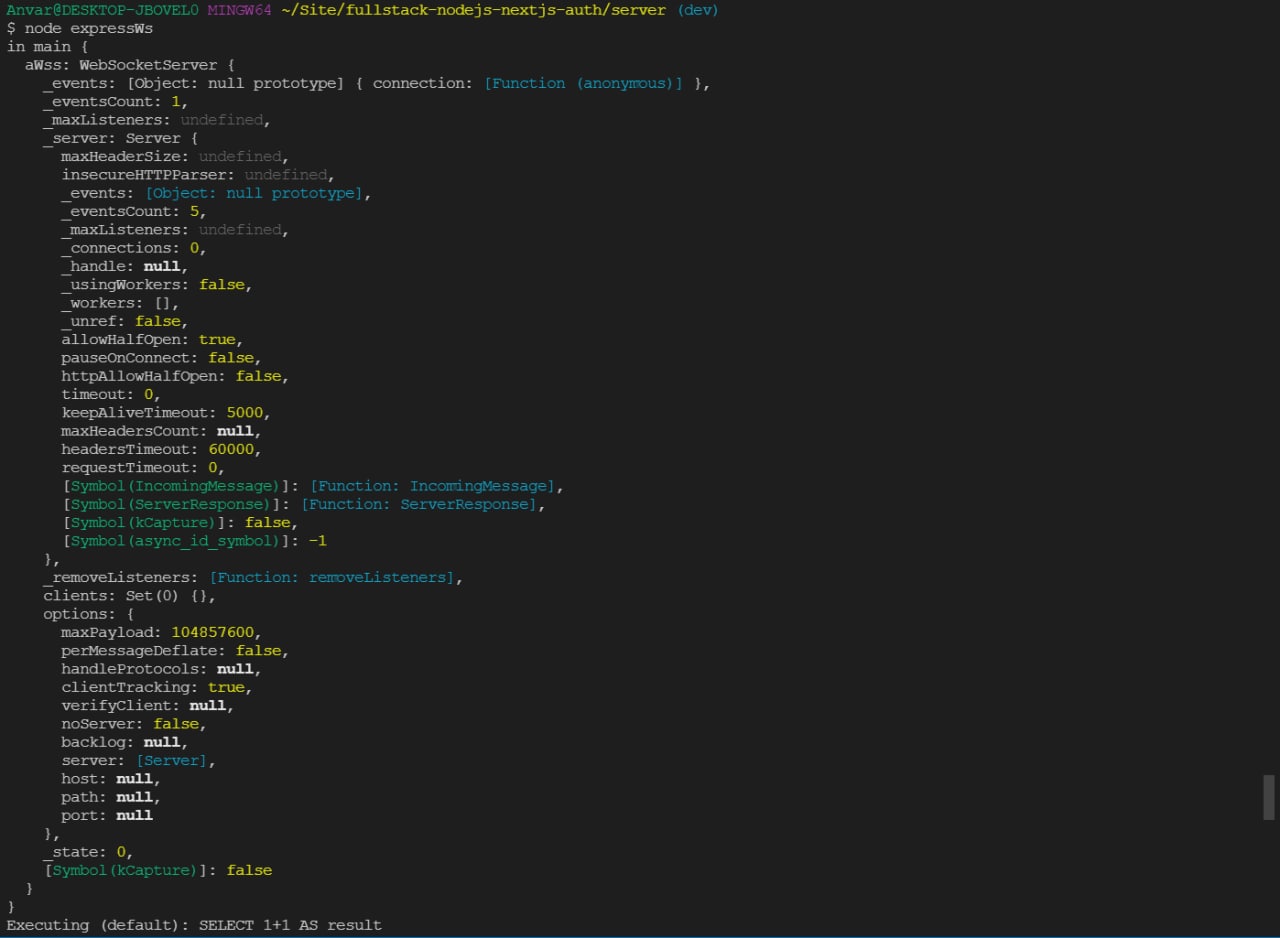Click the 'clients: Set(0) {},' line
1280x938 pixels.
130,596
